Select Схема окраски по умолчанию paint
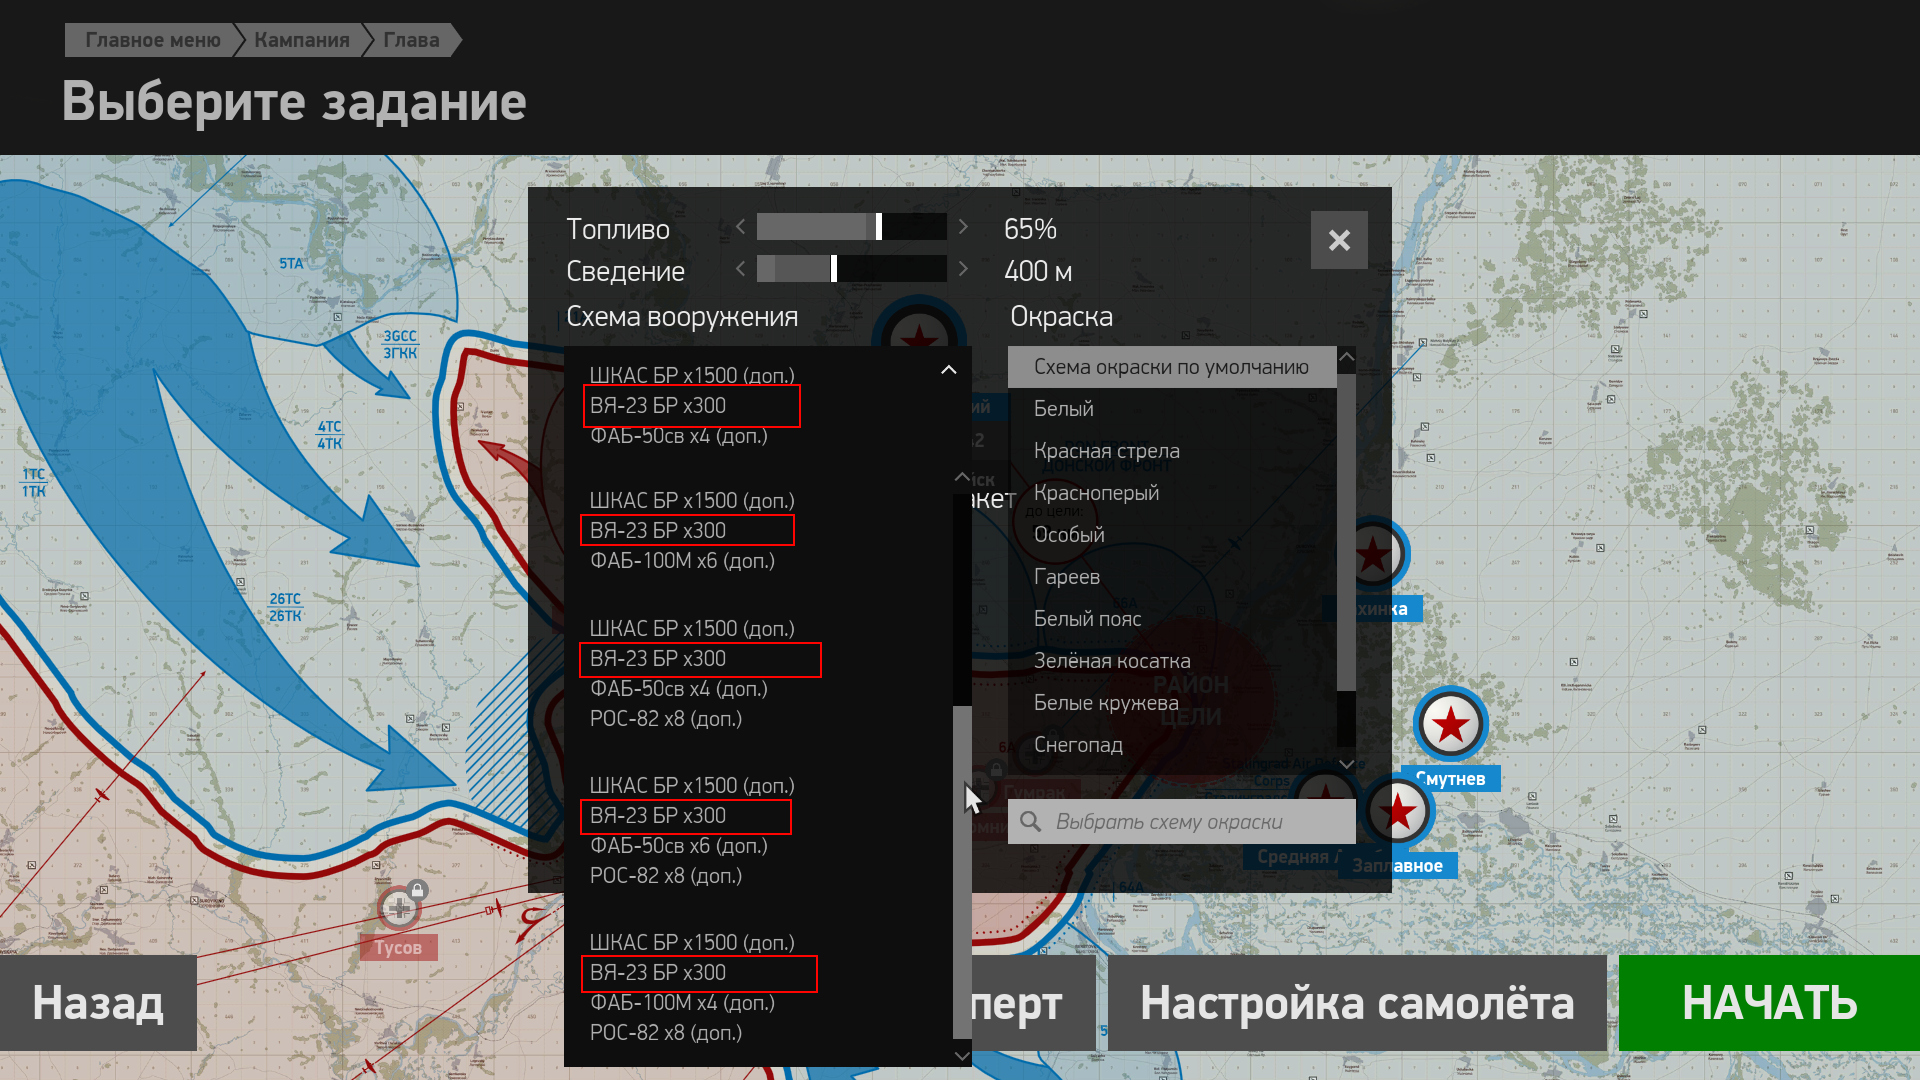The width and height of the screenshot is (1920, 1080). [1172, 367]
